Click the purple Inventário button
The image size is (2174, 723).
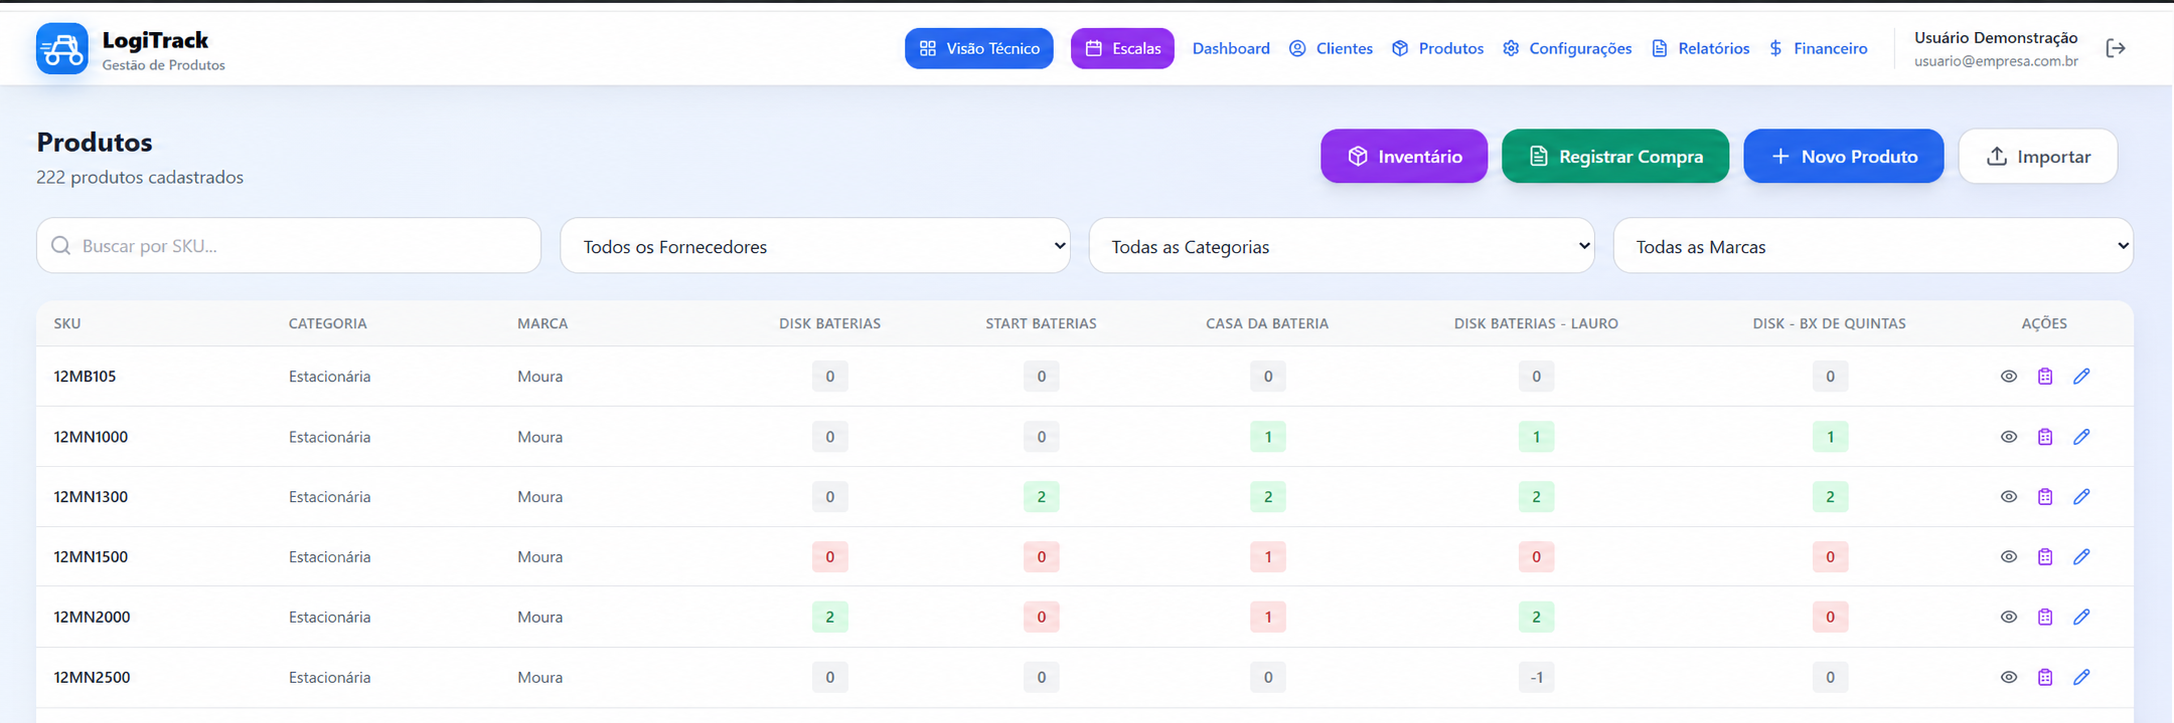click(x=1404, y=156)
